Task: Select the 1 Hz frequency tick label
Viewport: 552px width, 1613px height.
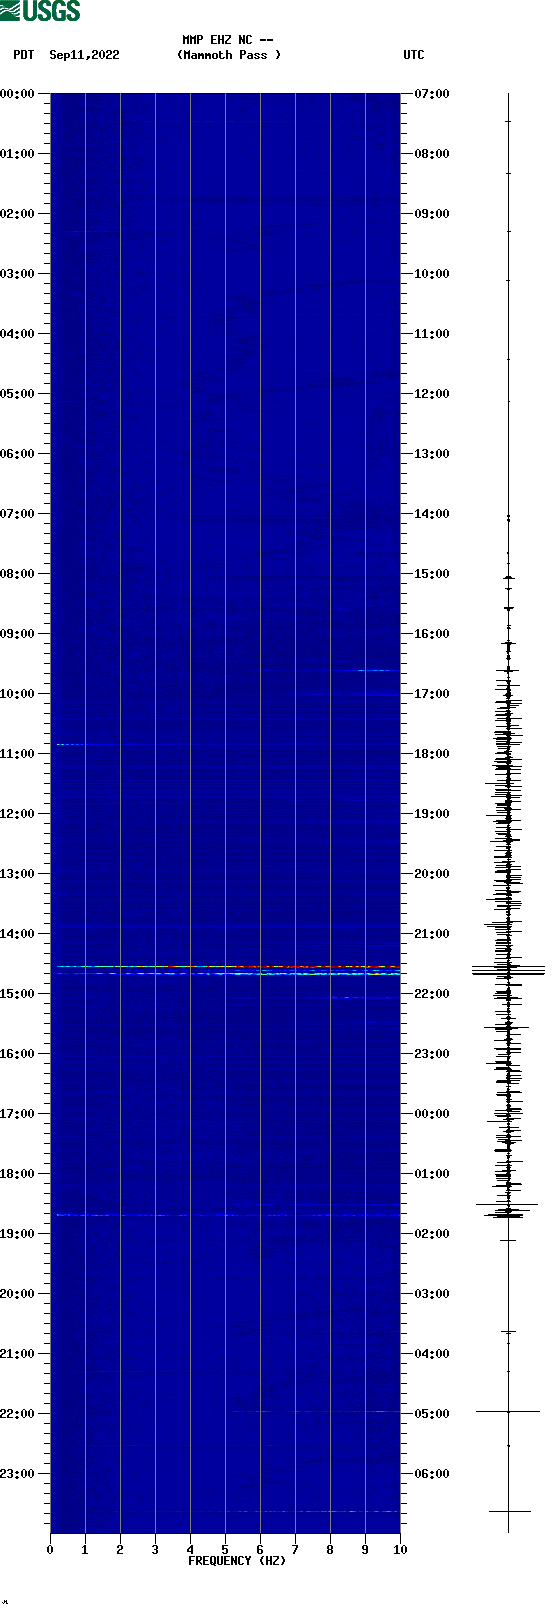Action: (x=85, y=1550)
